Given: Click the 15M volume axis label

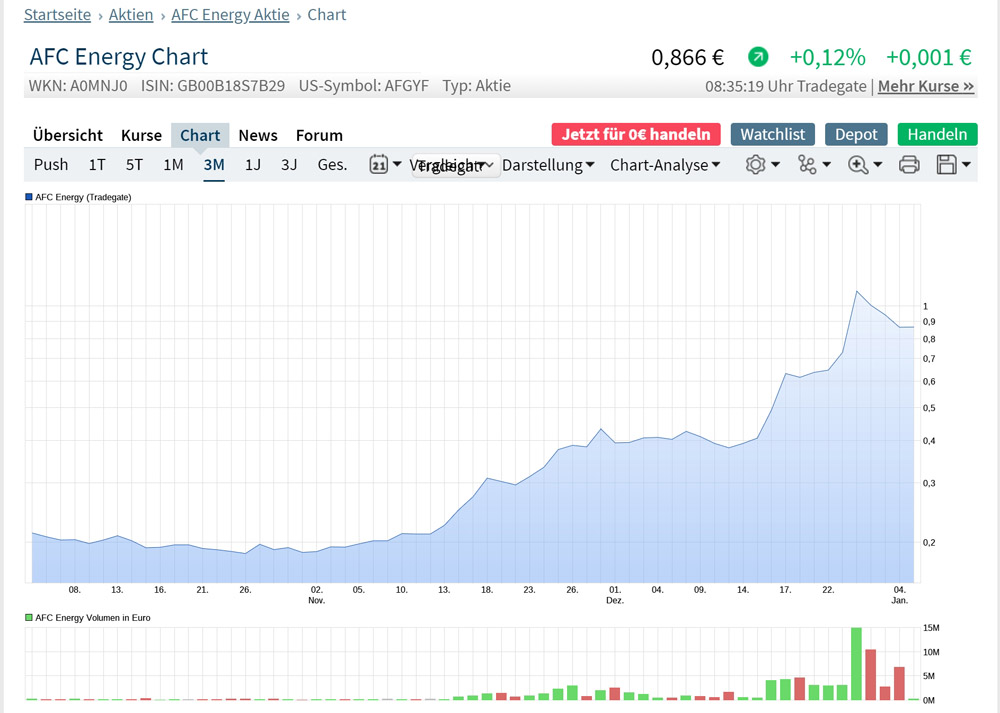Looking at the screenshot, I should [x=930, y=628].
